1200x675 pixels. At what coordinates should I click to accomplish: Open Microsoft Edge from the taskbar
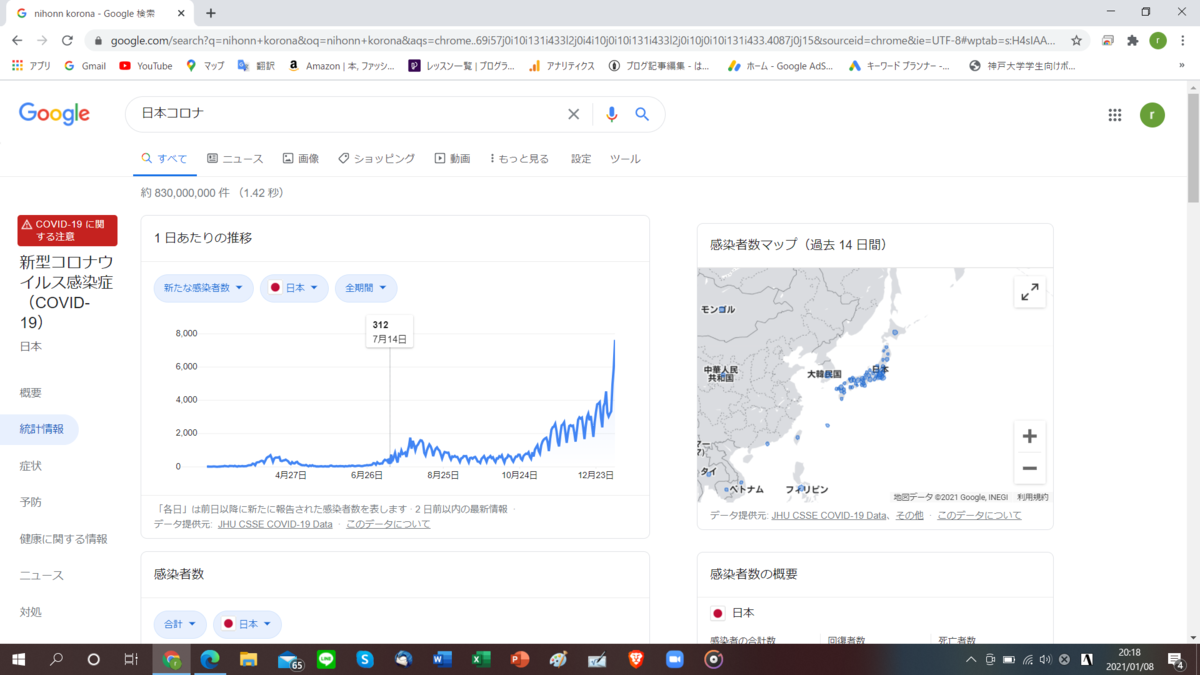210,659
